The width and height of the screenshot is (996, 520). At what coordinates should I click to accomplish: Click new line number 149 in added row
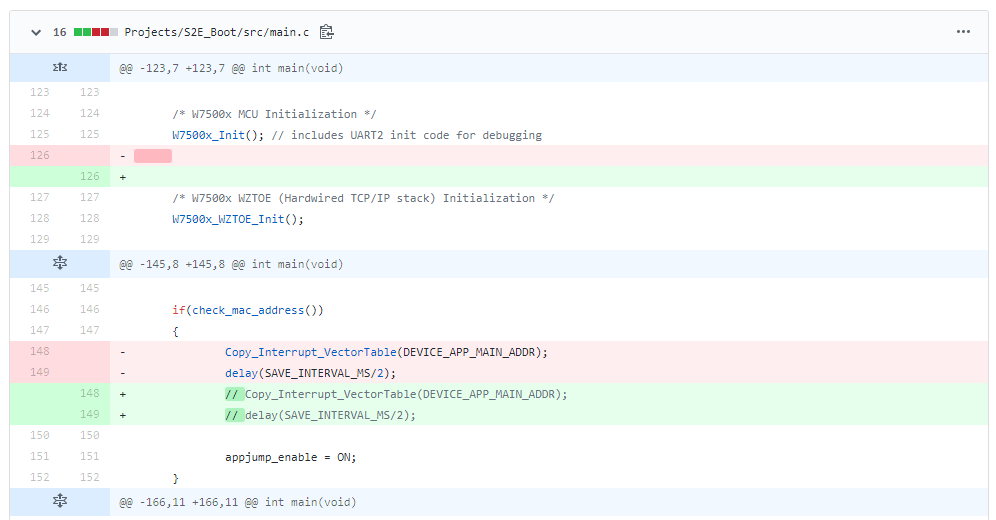click(90, 414)
